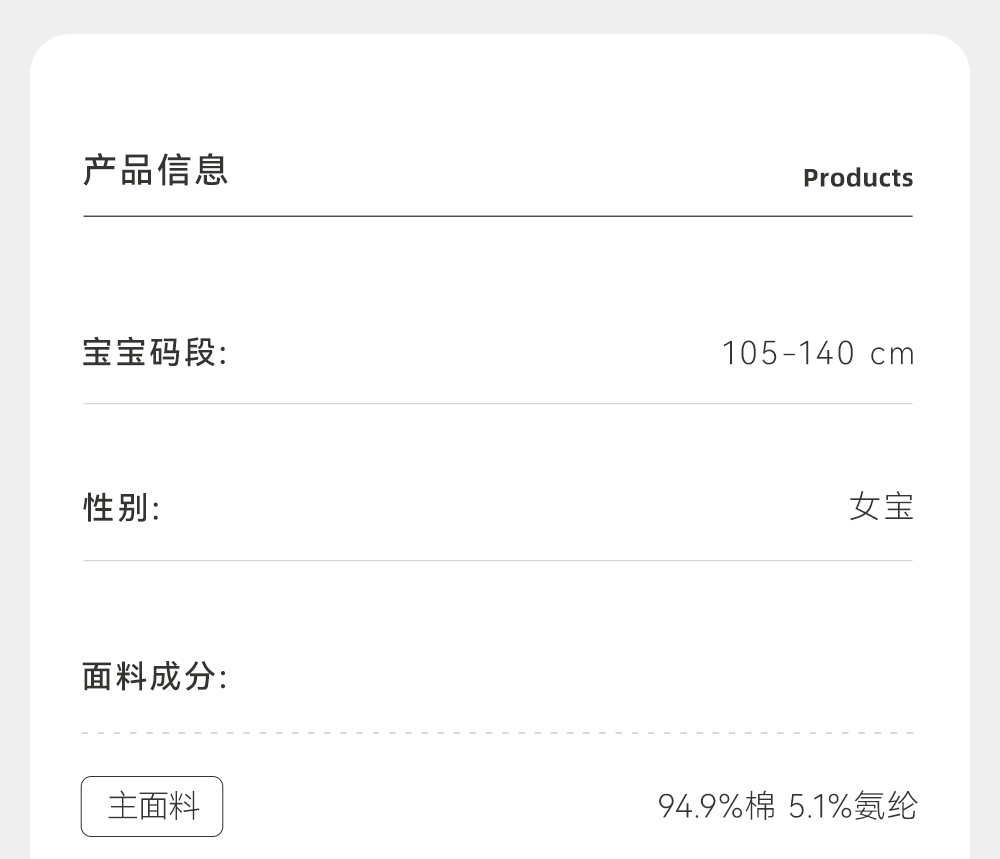This screenshot has width=1000, height=859.
Task: Click the divider line below 性别 row
Action: tap(498, 561)
